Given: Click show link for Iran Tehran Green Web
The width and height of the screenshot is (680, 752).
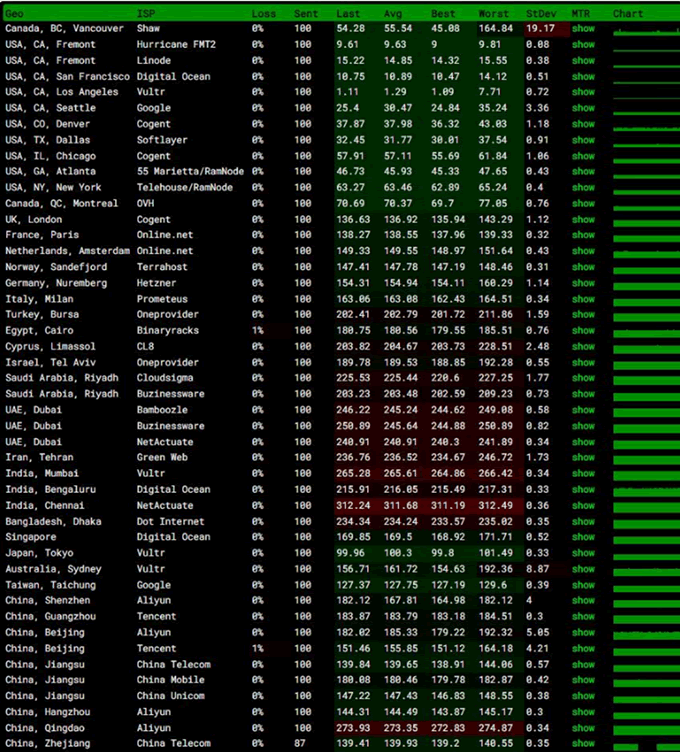Looking at the screenshot, I should (x=583, y=458).
